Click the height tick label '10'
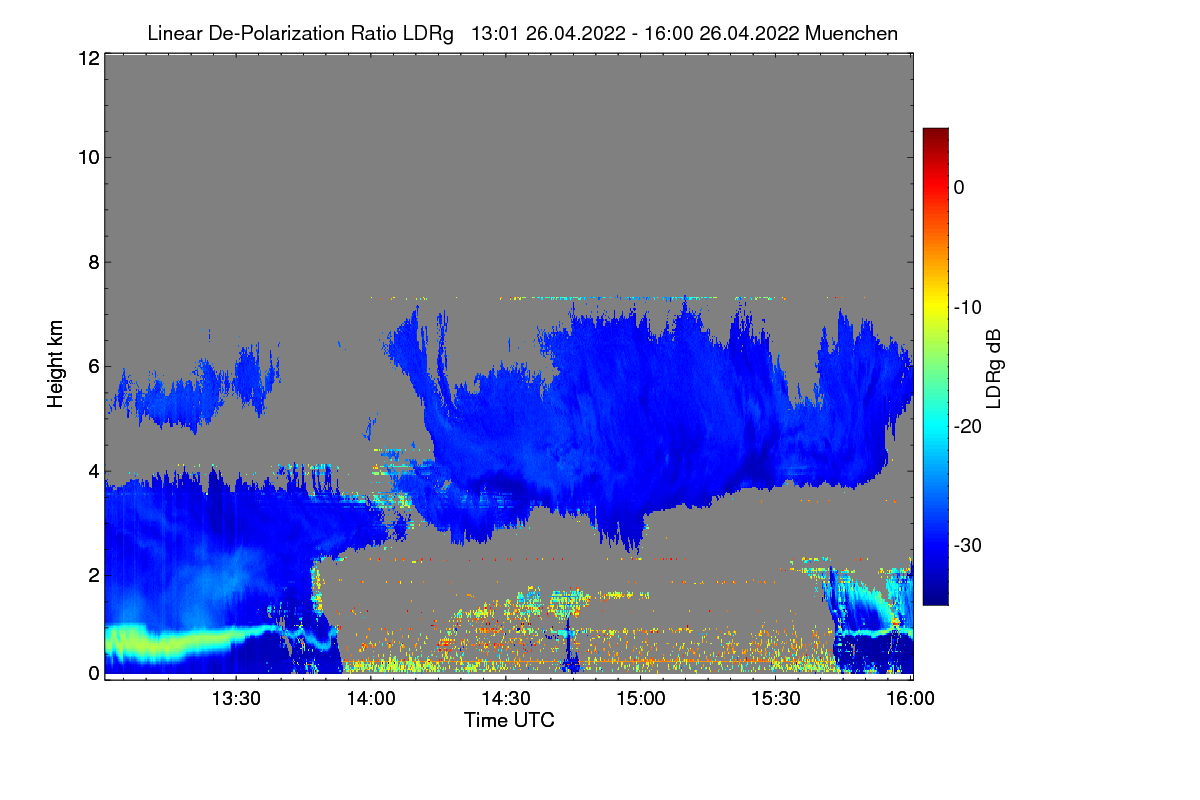1200x800 pixels. pyautogui.click(x=87, y=157)
